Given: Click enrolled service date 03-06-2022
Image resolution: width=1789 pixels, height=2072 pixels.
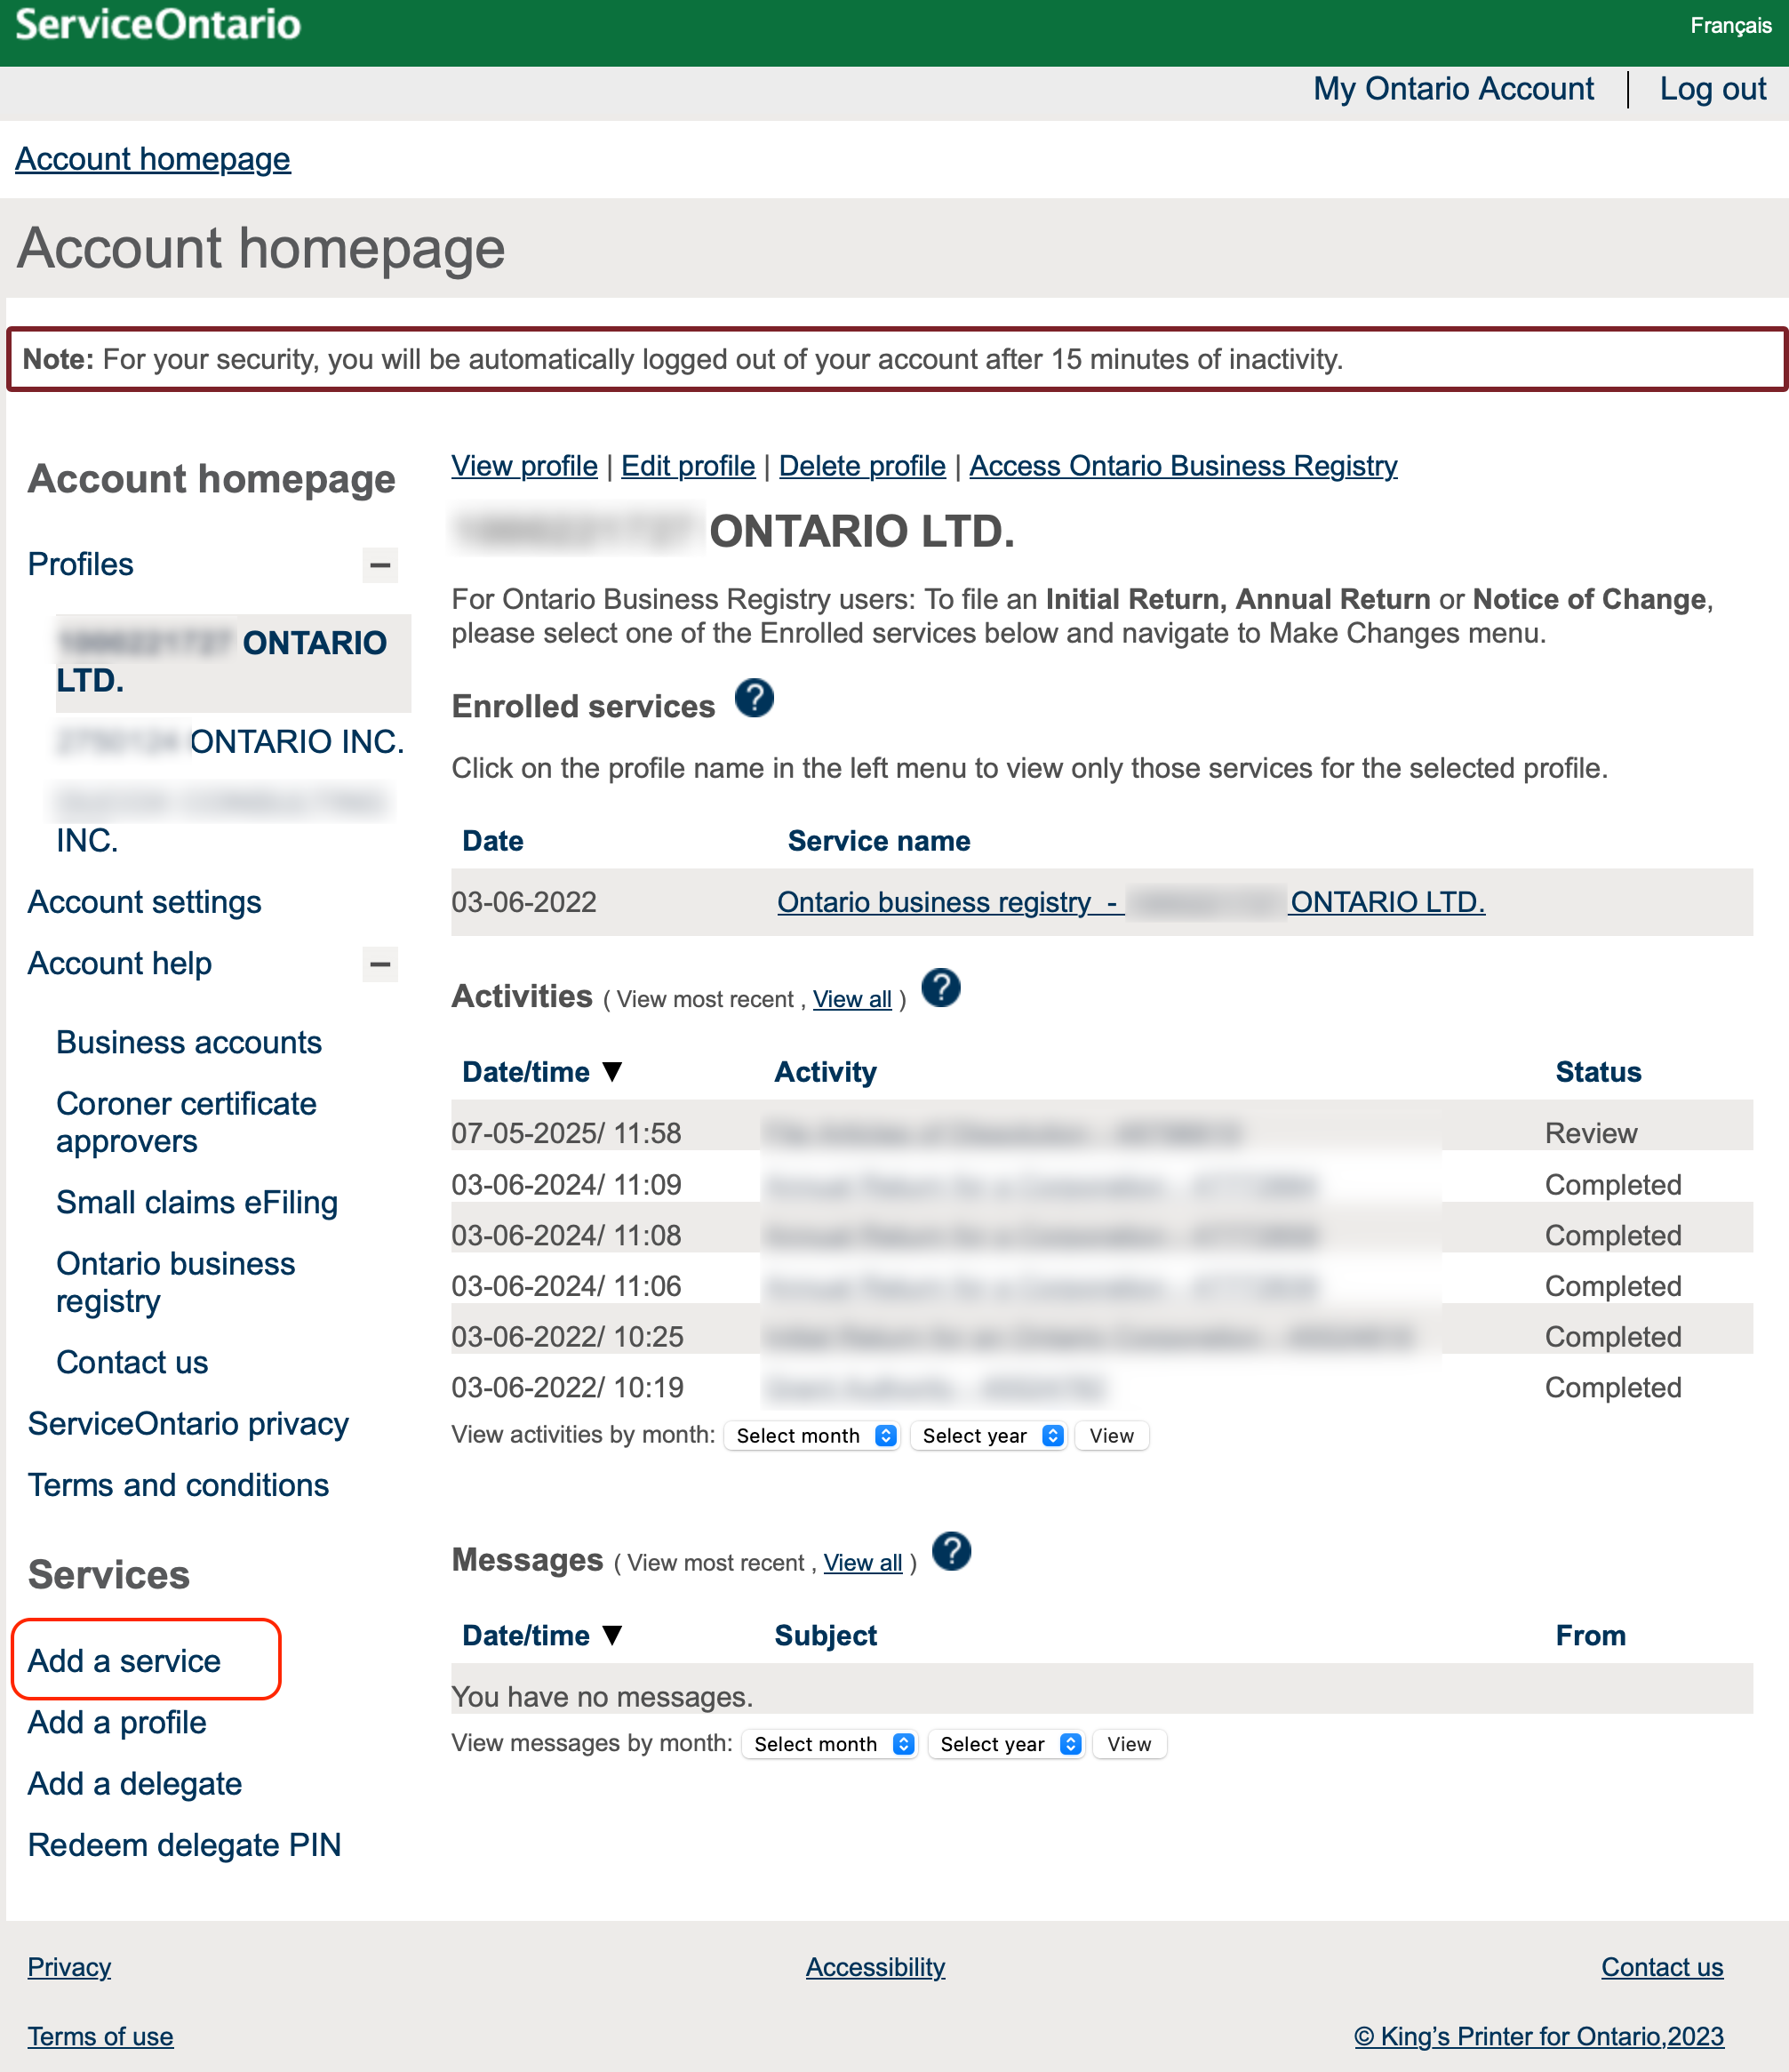Looking at the screenshot, I should click(x=524, y=902).
